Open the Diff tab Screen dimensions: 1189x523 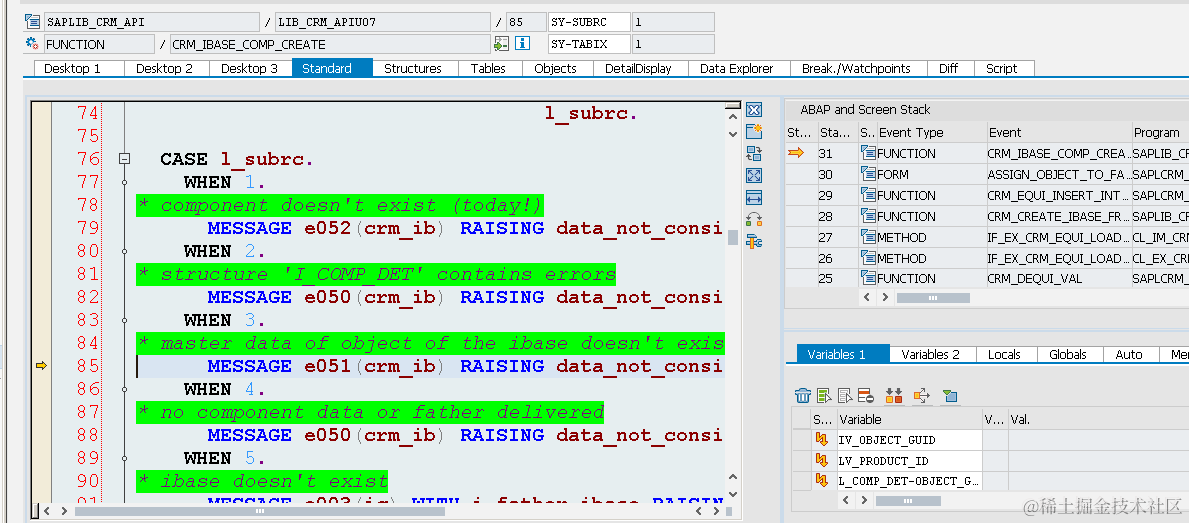949,68
